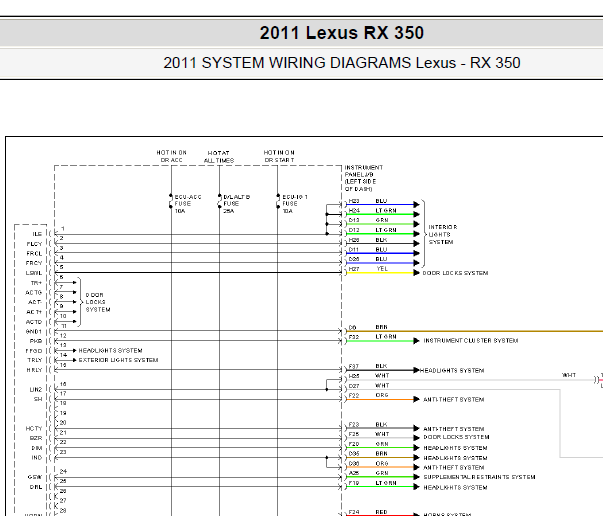
Task: Select the A25 connector label
Action: pos(354,473)
